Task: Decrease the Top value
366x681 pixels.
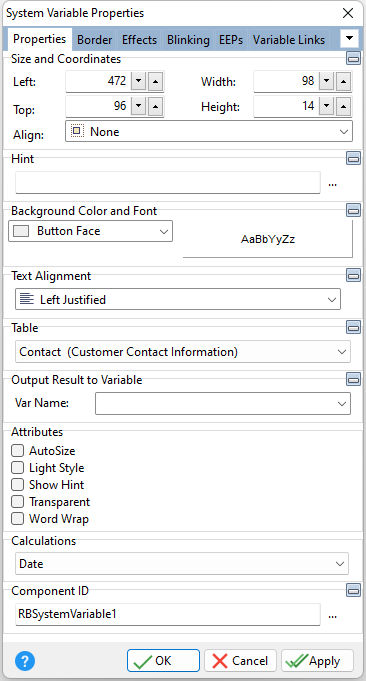Action: coord(138,106)
